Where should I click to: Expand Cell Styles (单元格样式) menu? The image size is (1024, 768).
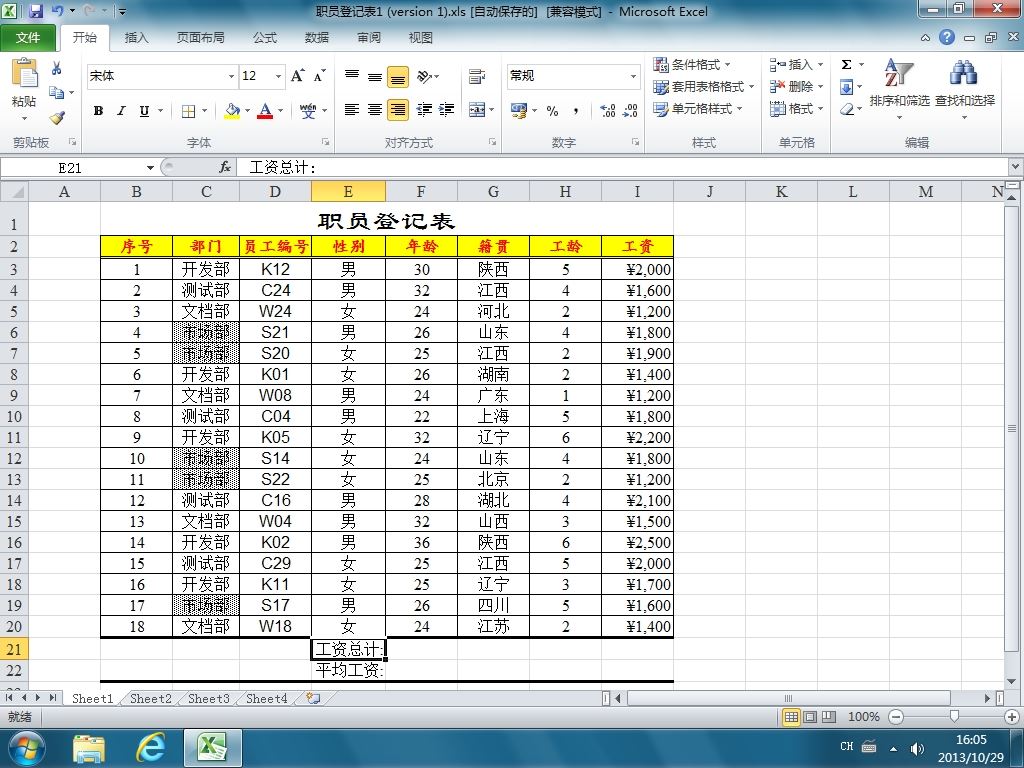pos(698,109)
